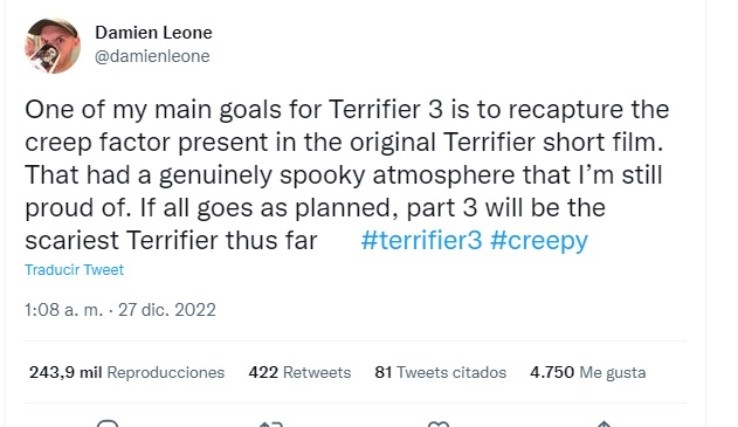Viewport: 738px width, 427px height.
Task: Click Traducir Tweet to translate
Action: (x=74, y=270)
